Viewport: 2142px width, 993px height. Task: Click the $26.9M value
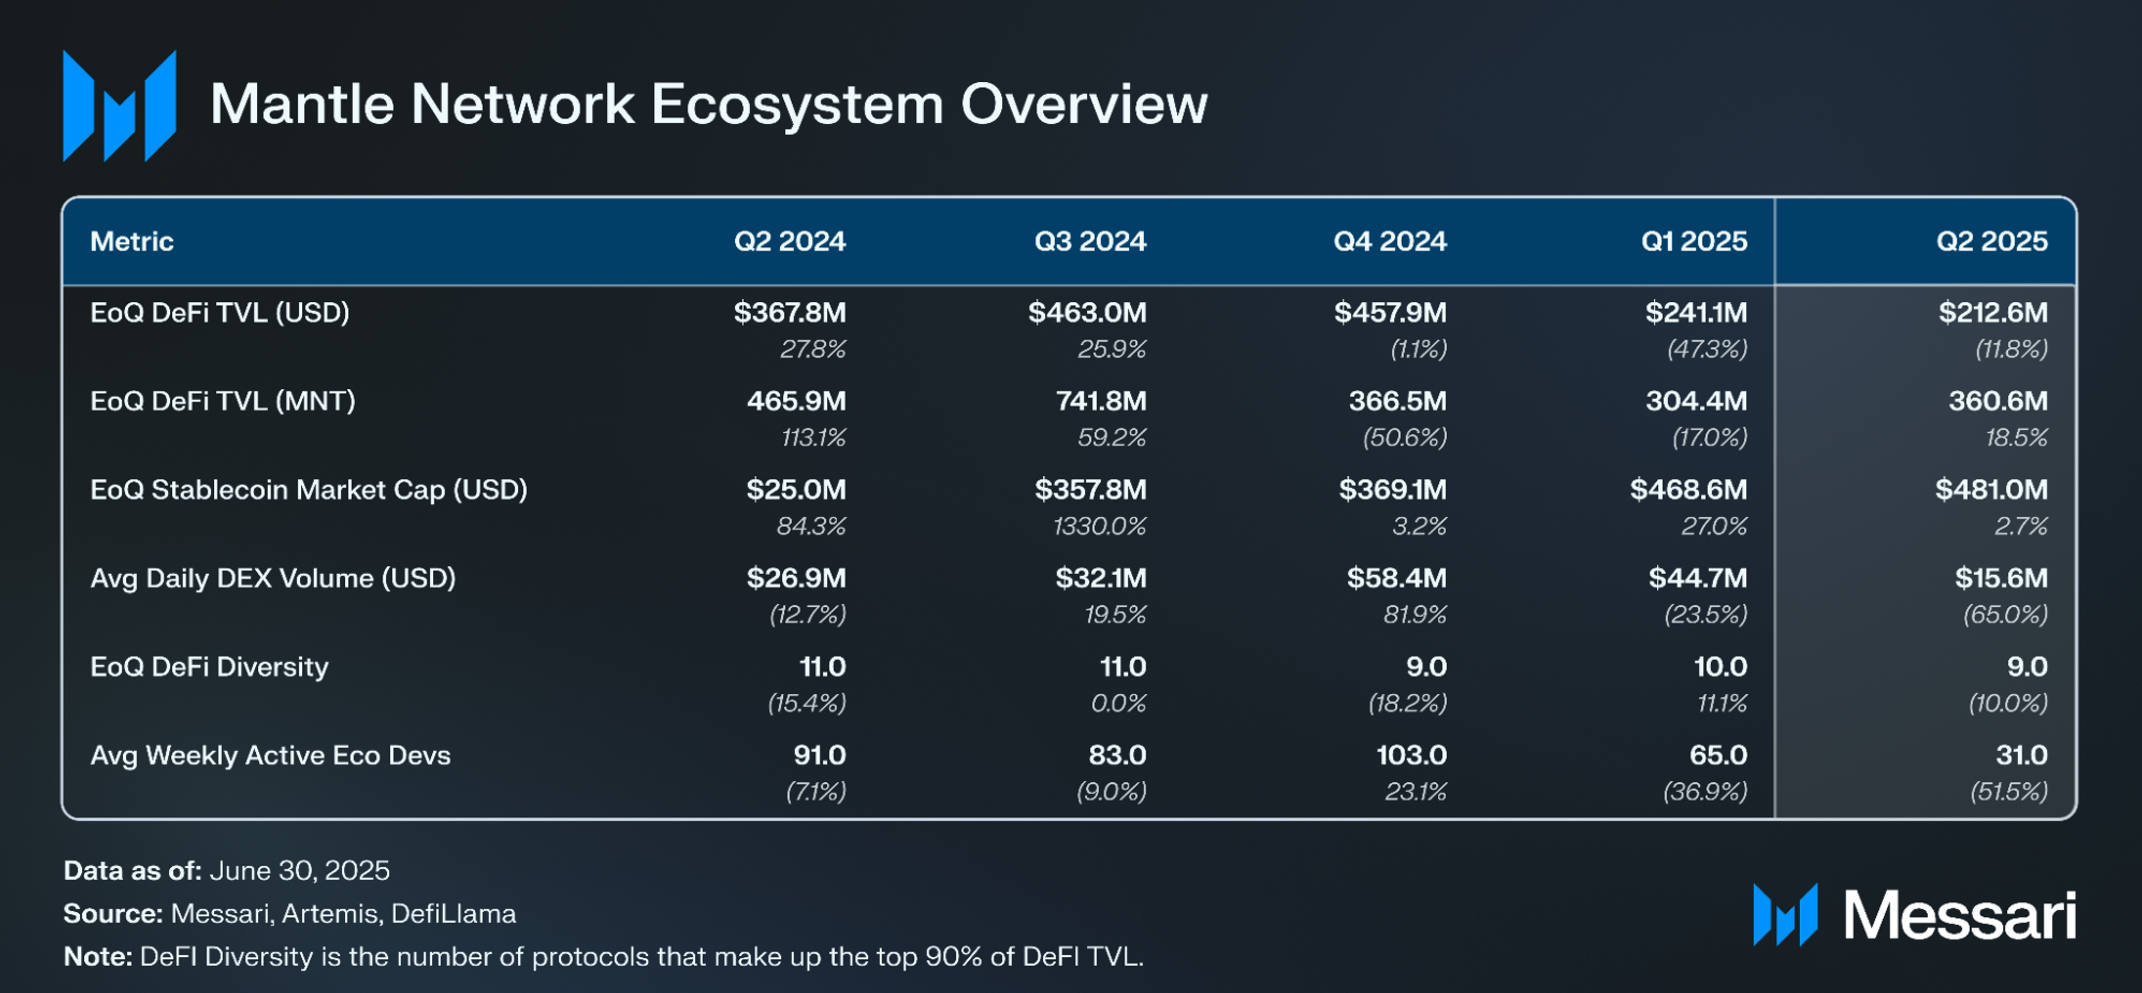click(796, 579)
